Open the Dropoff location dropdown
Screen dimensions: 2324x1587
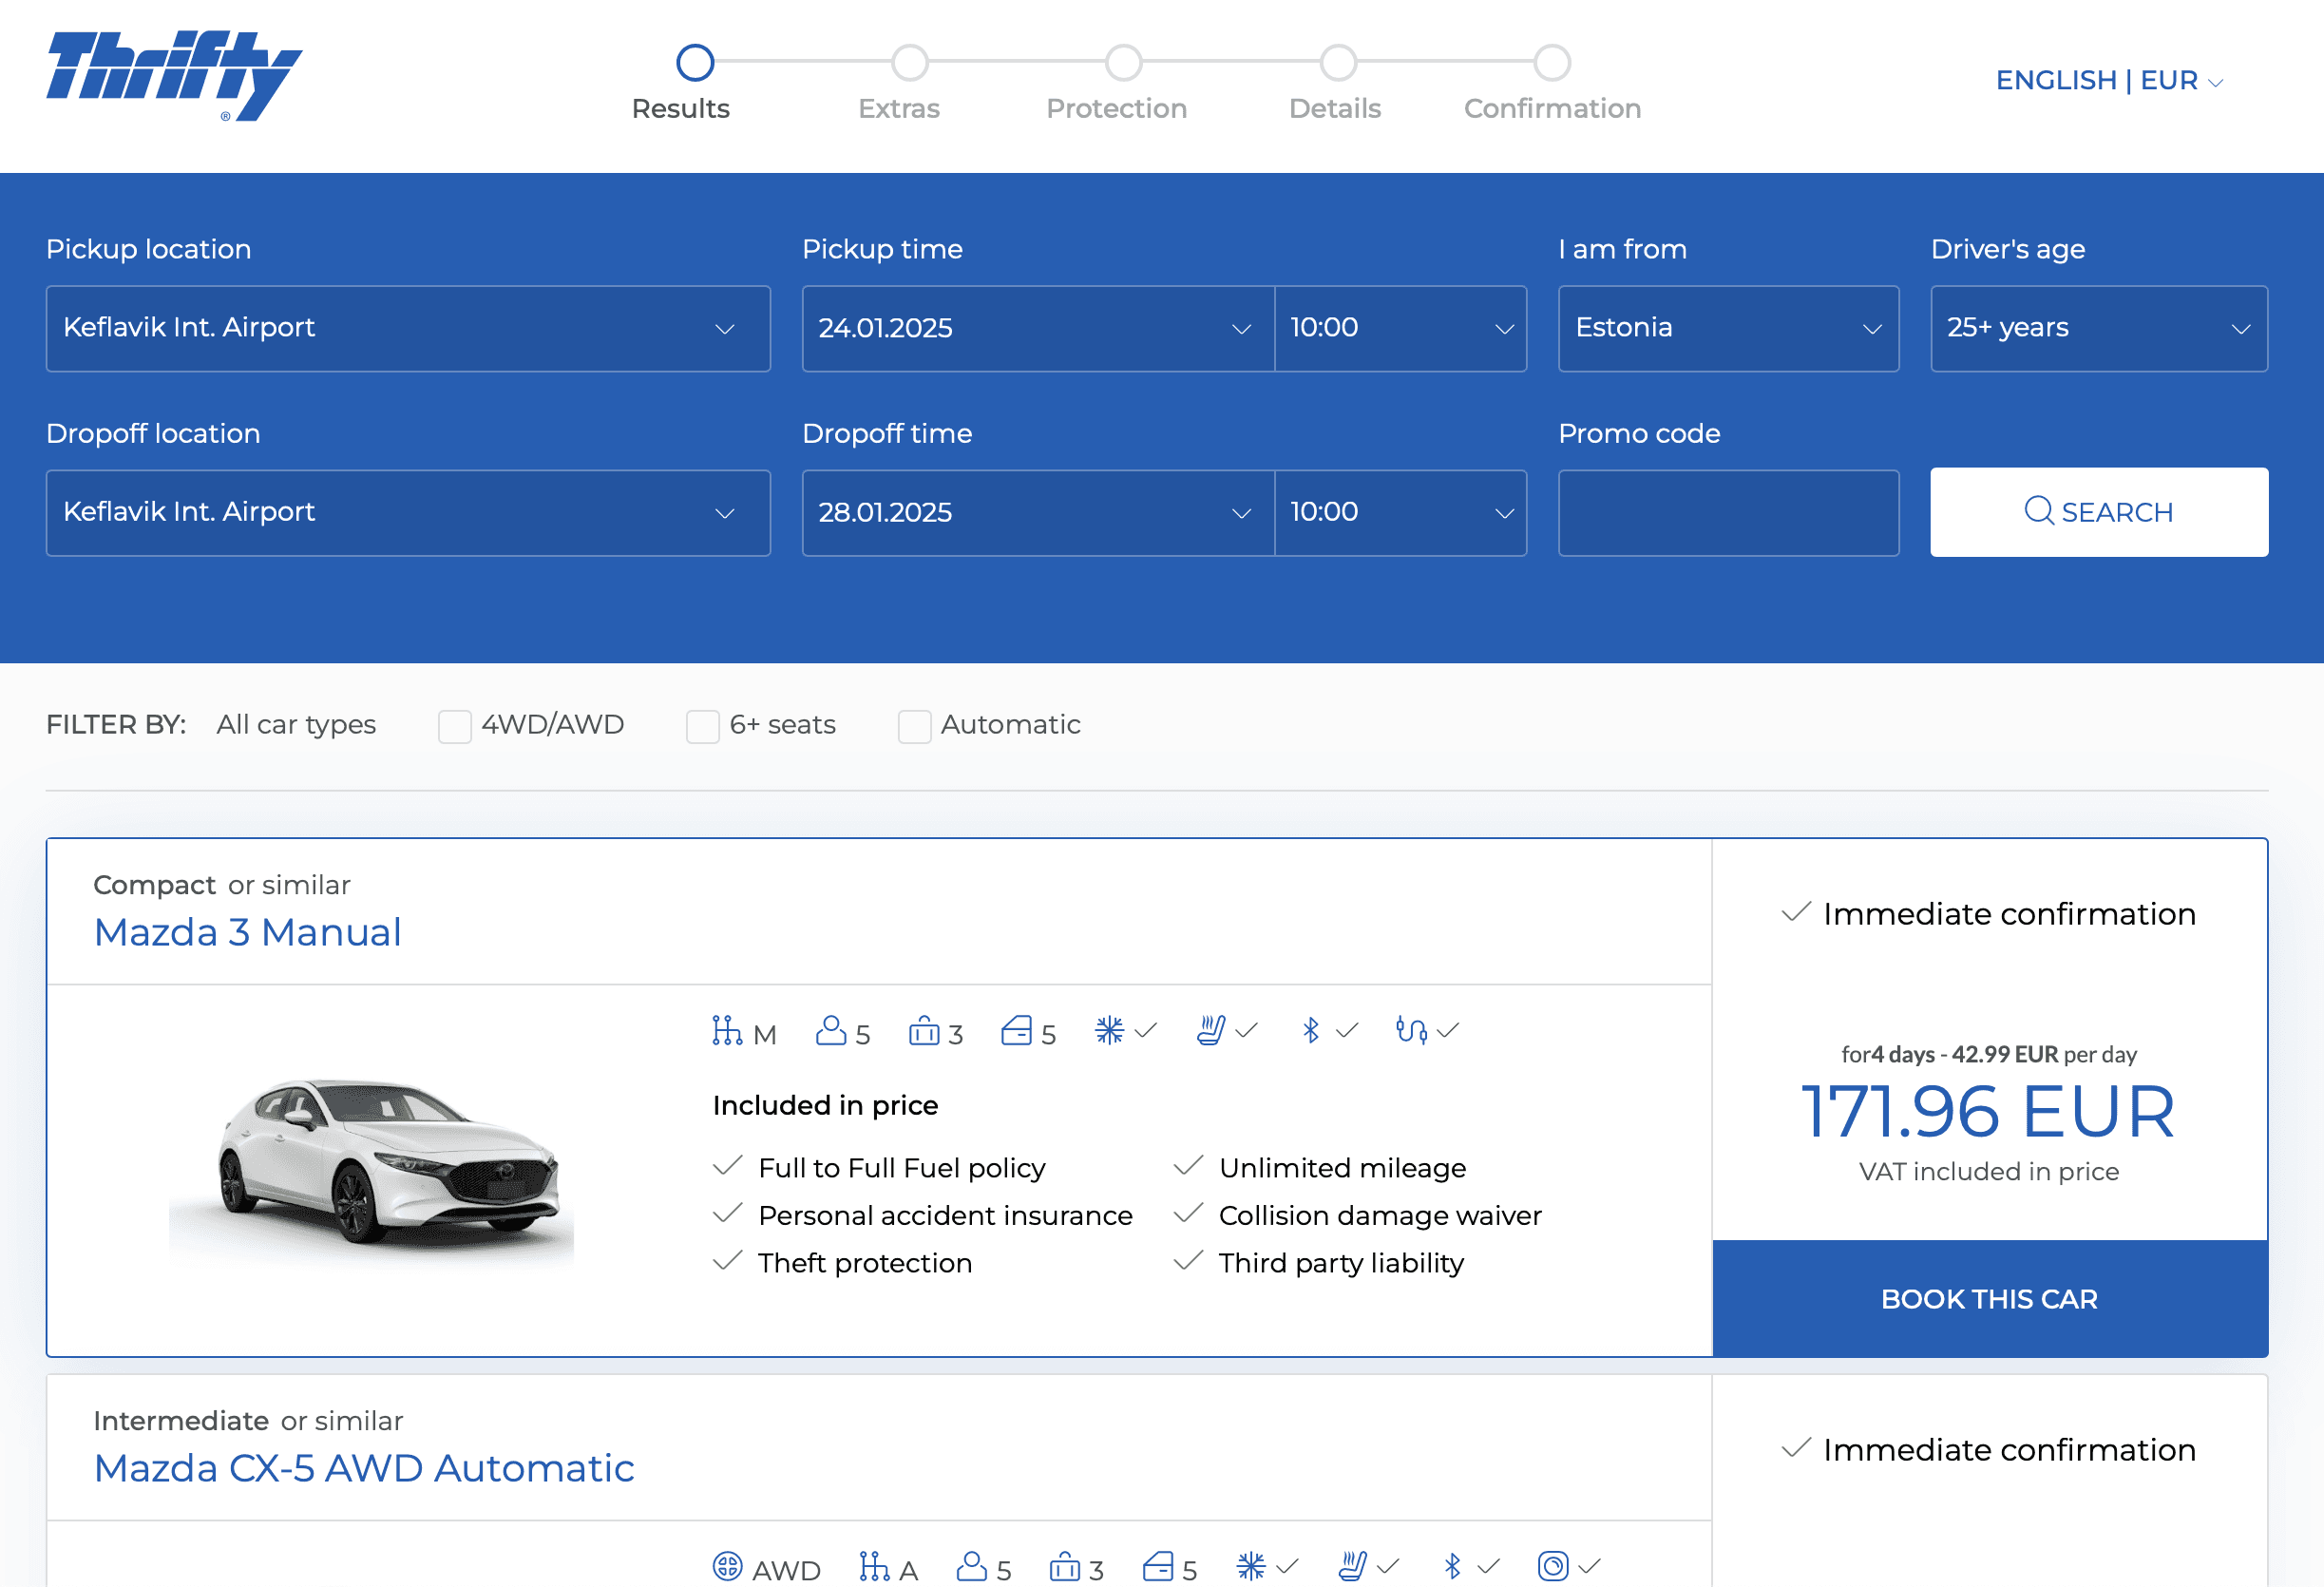point(408,512)
